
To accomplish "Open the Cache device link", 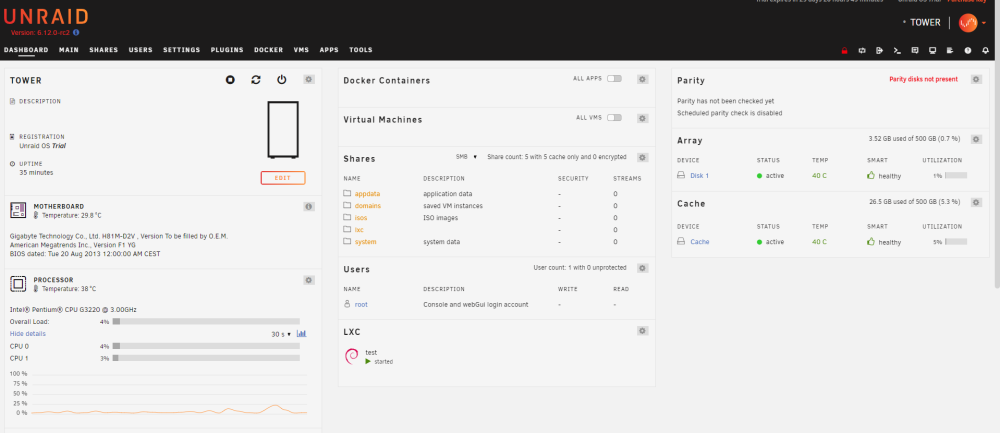I will (700, 242).
